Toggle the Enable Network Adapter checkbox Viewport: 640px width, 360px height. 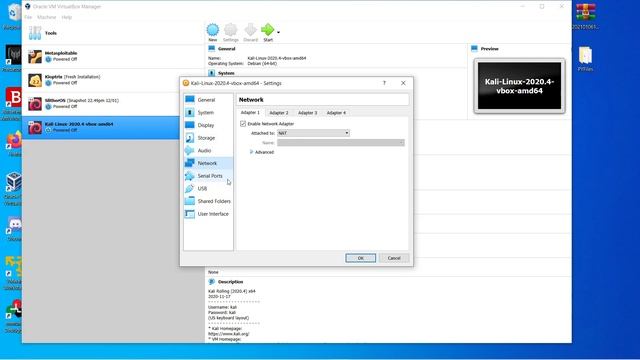tap(243, 124)
